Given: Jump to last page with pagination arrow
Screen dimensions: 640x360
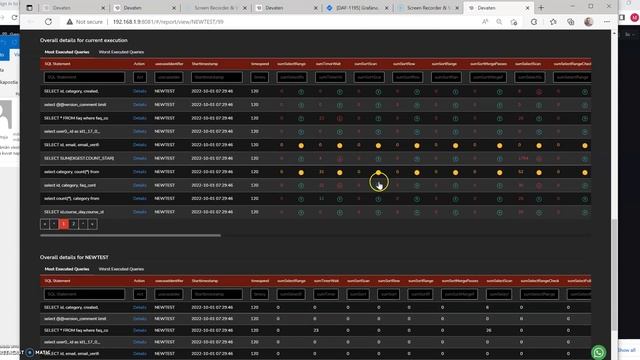Looking at the screenshot, I should (x=93, y=224).
